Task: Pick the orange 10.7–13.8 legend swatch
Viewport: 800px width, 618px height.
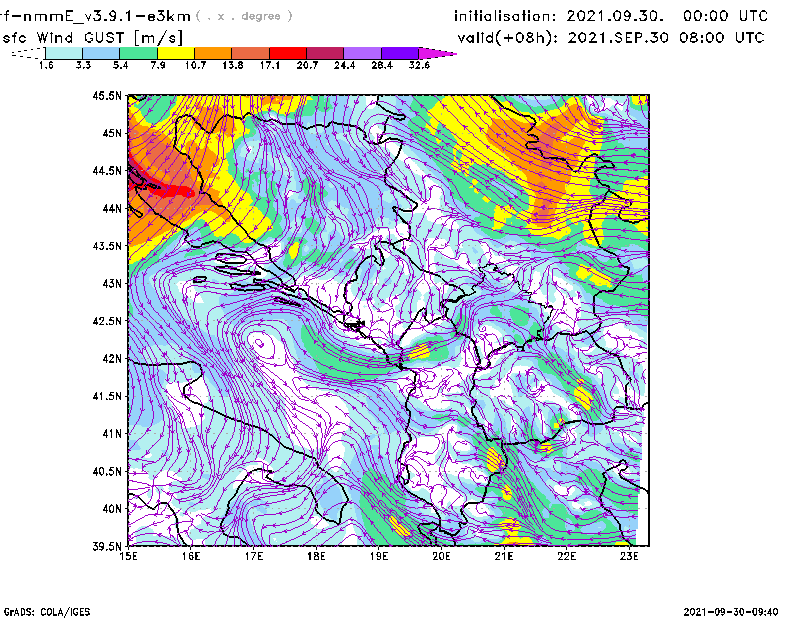Action: coord(213,53)
